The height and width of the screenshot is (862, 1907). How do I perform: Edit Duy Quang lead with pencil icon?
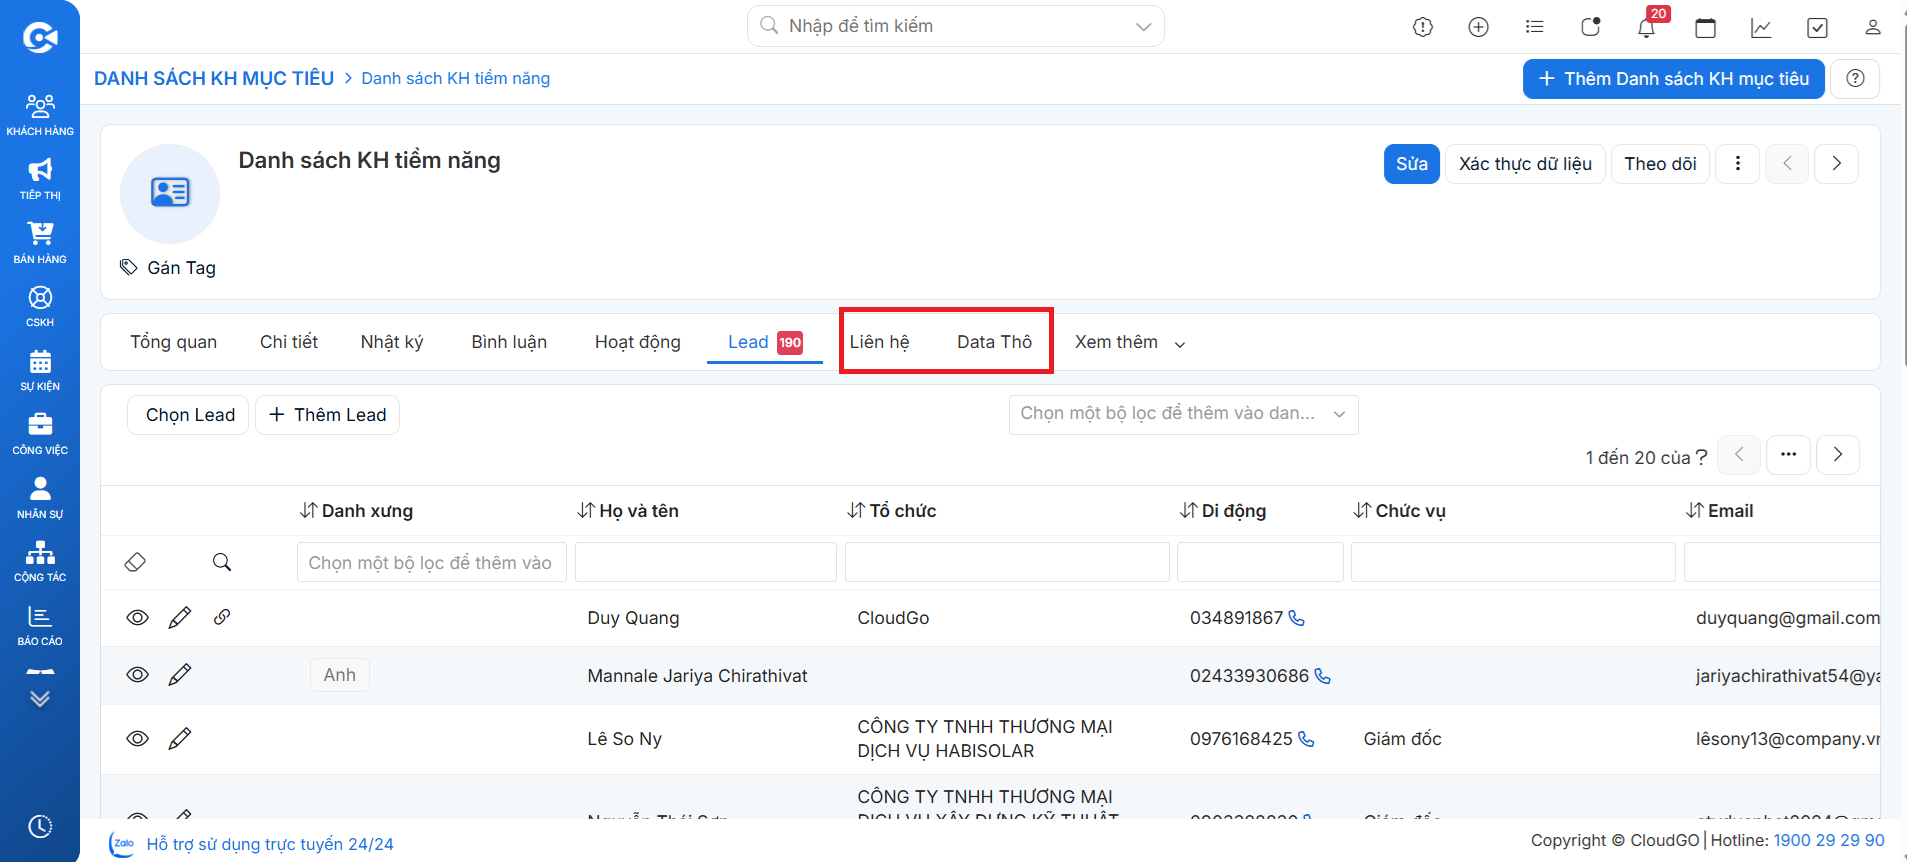180,618
